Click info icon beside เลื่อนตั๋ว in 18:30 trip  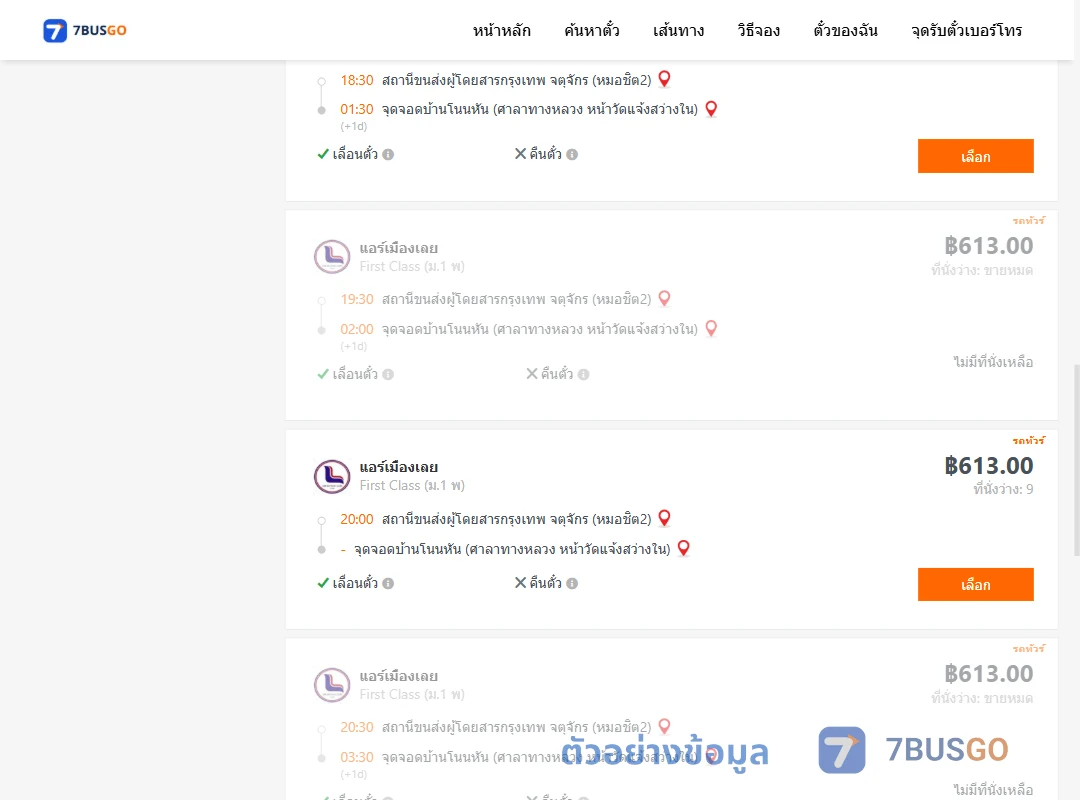click(388, 154)
